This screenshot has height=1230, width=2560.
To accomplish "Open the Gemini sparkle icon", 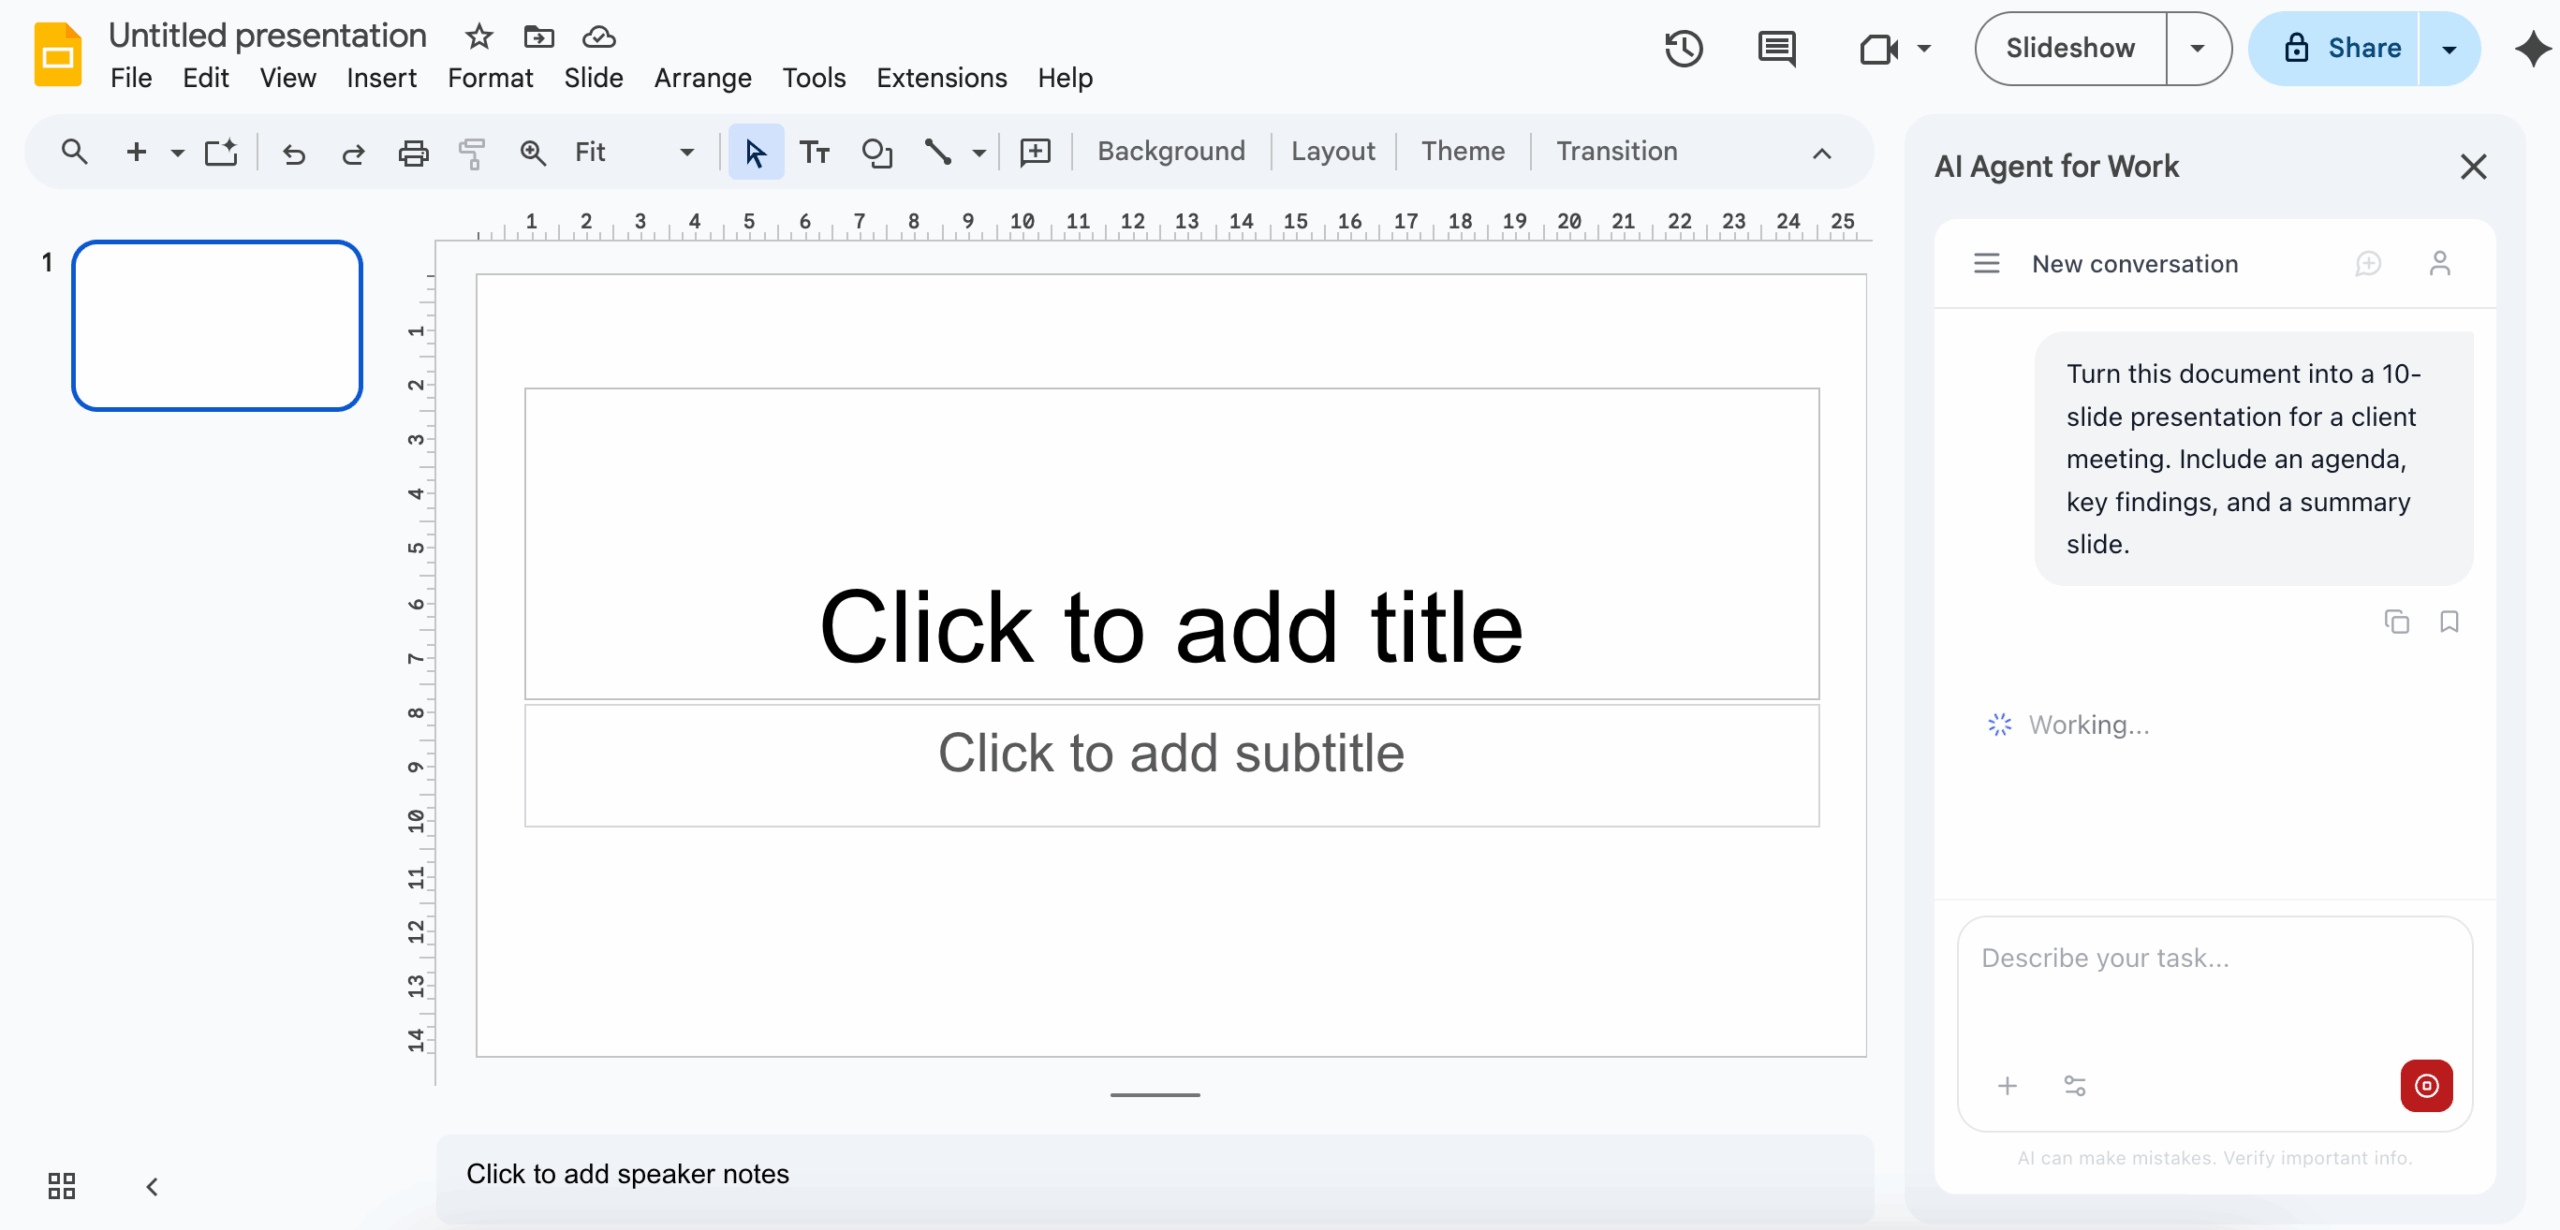I will click(x=2533, y=48).
